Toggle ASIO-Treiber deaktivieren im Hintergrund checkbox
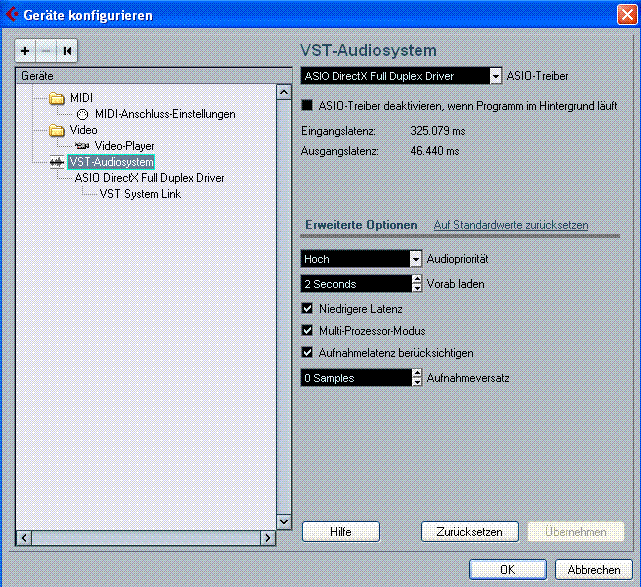The width and height of the screenshot is (641, 587). [x=307, y=105]
